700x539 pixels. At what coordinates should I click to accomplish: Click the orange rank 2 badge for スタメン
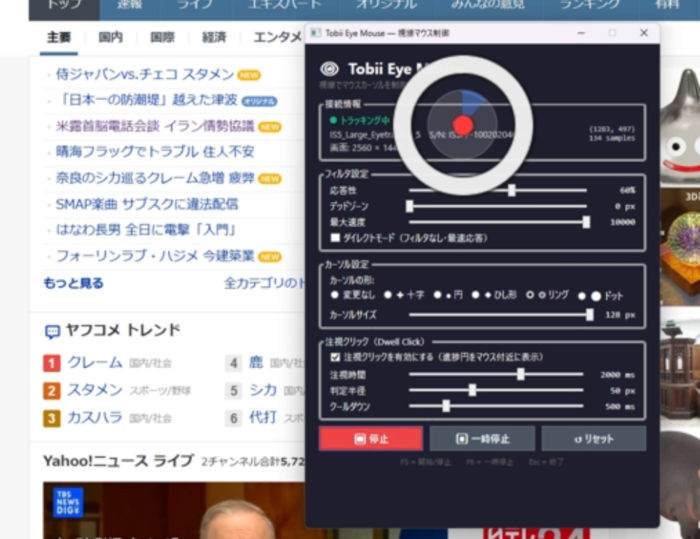(x=51, y=391)
